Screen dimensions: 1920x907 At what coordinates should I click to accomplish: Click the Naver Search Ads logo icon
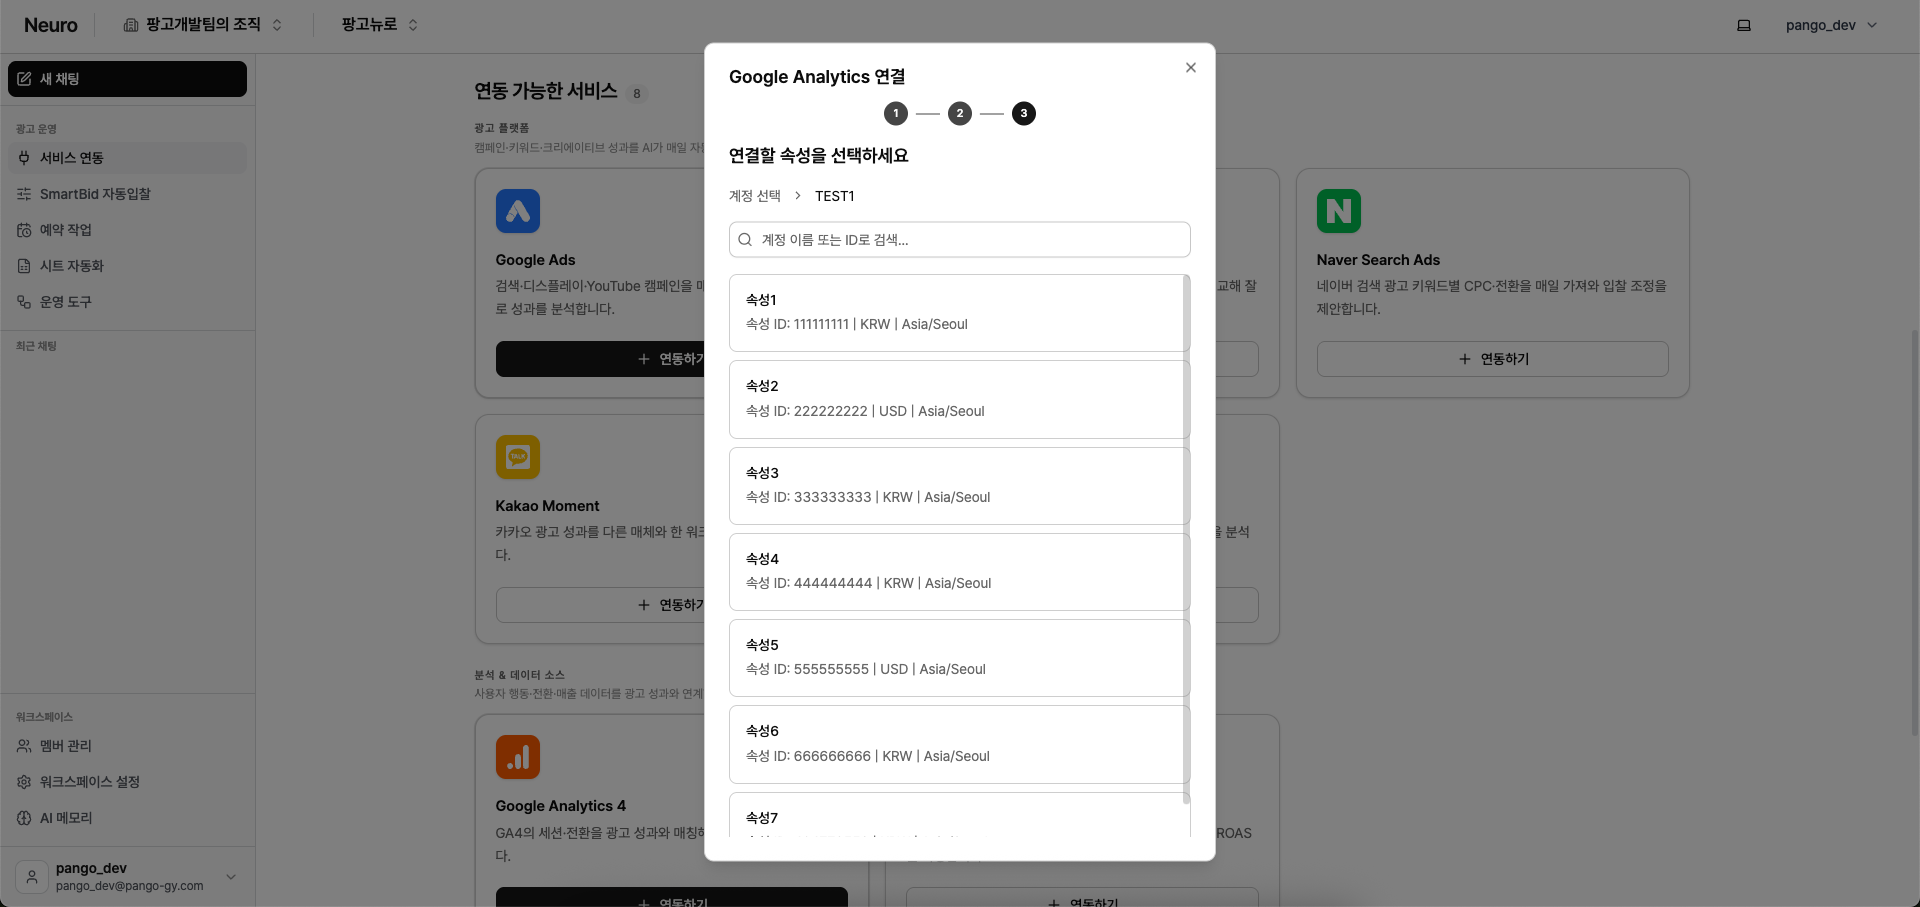click(1339, 211)
